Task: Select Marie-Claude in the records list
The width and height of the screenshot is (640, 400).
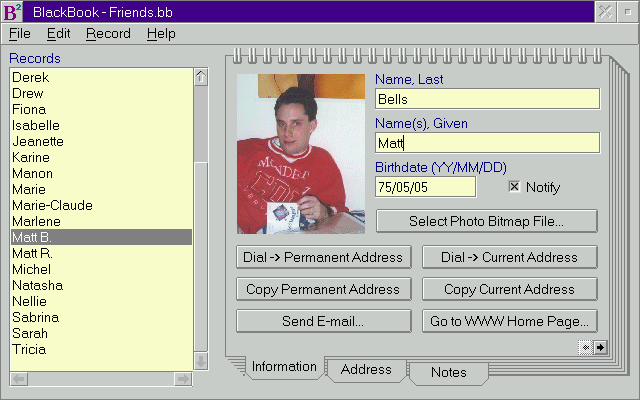Action: point(101,205)
